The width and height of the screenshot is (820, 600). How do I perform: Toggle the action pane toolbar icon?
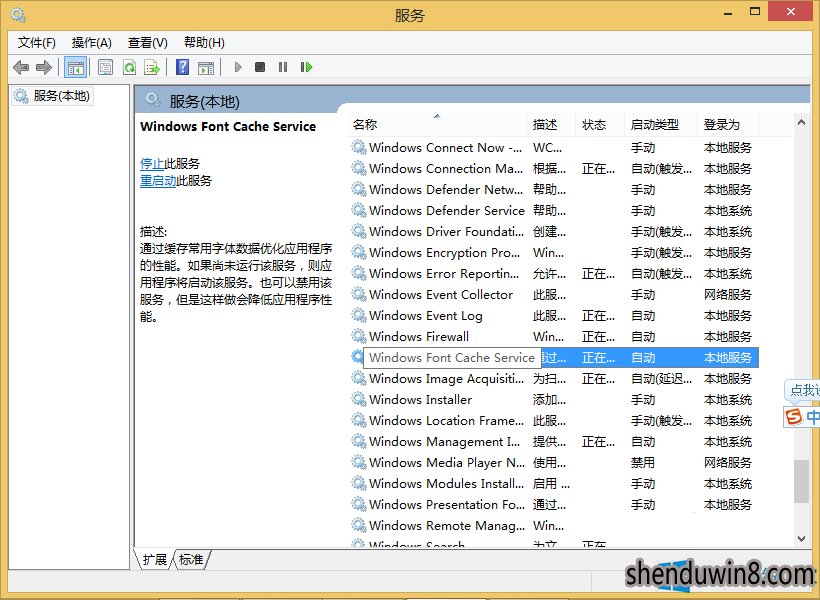point(206,67)
